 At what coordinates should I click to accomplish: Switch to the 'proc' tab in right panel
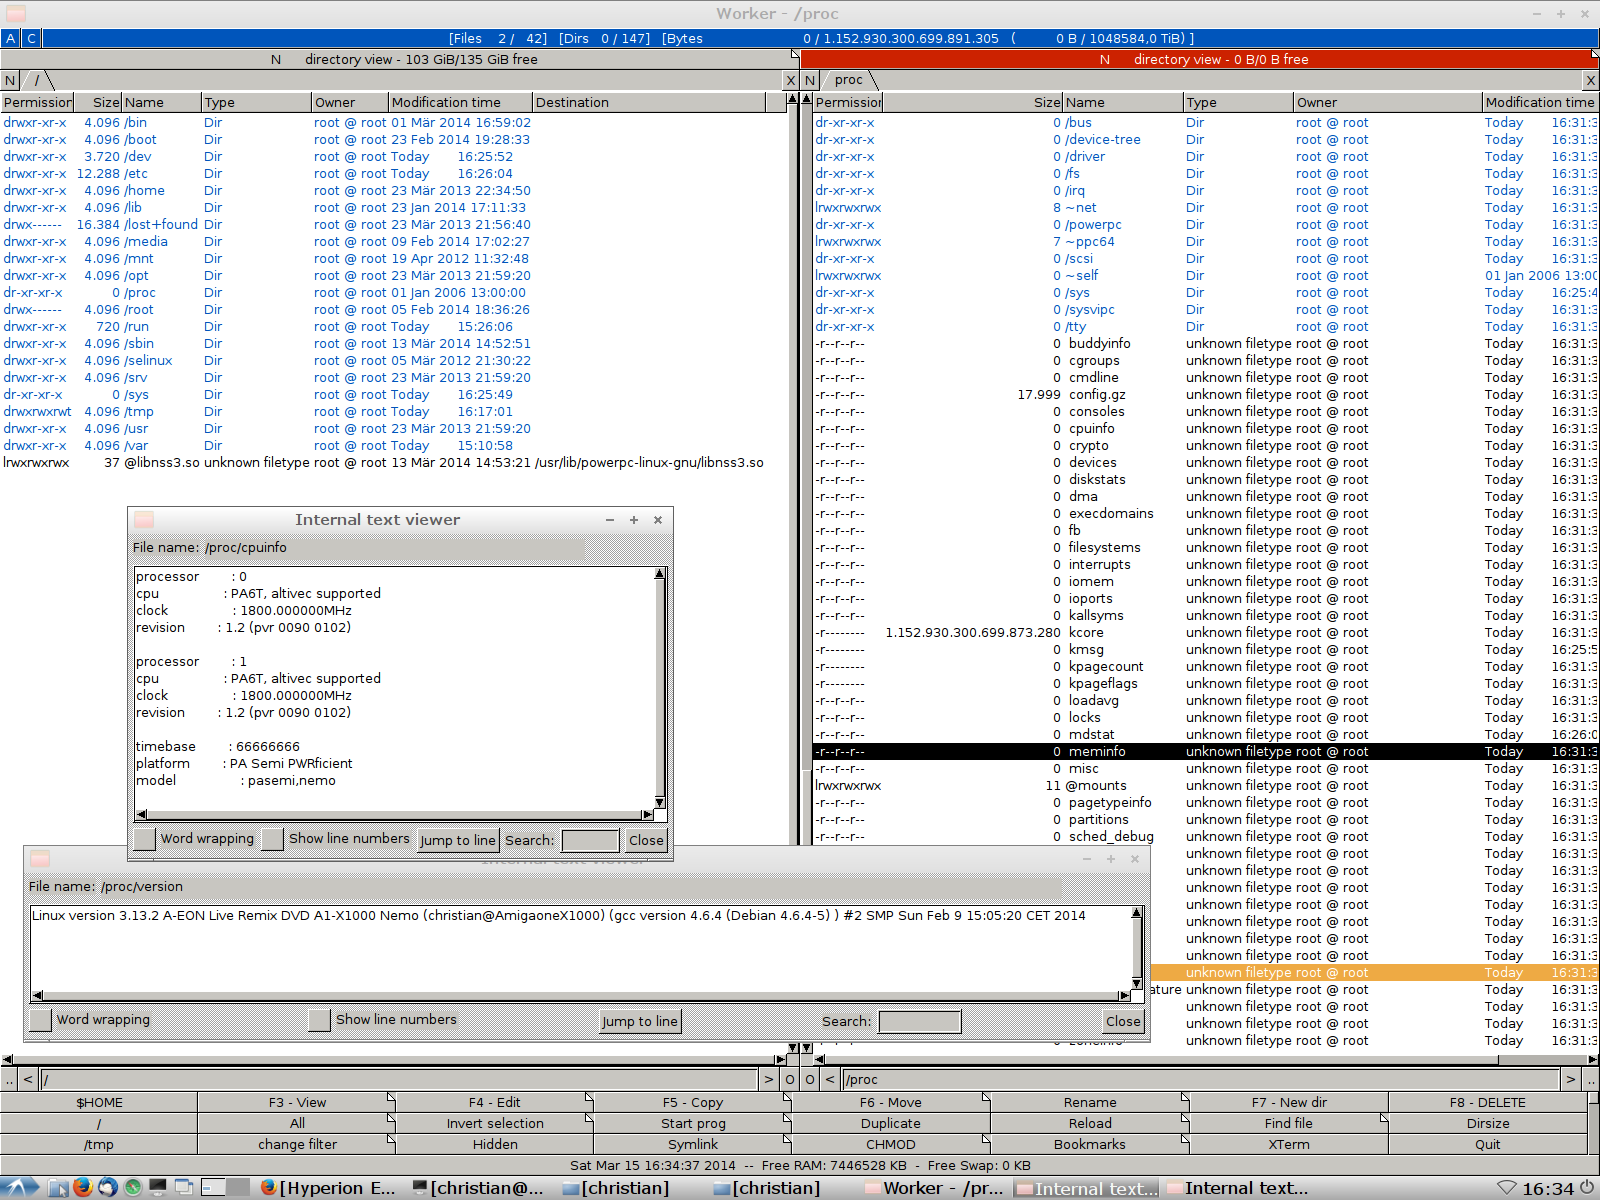pyautogui.click(x=848, y=80)
